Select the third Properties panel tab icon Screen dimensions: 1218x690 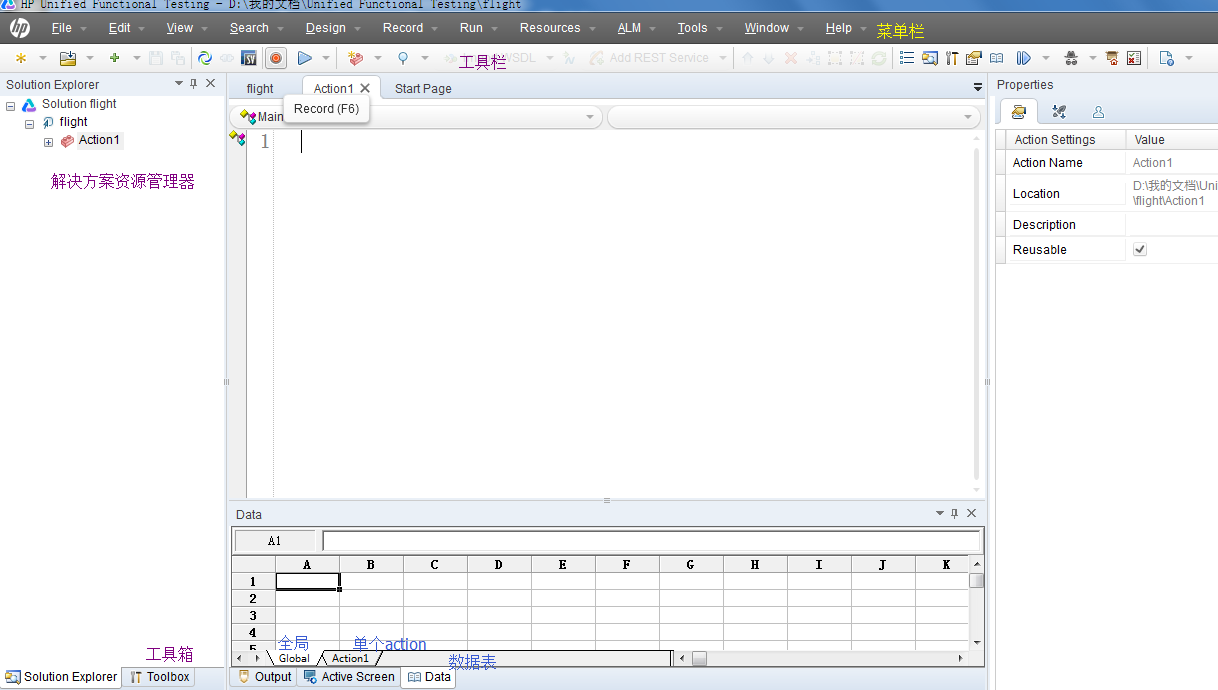[1098, 112]
